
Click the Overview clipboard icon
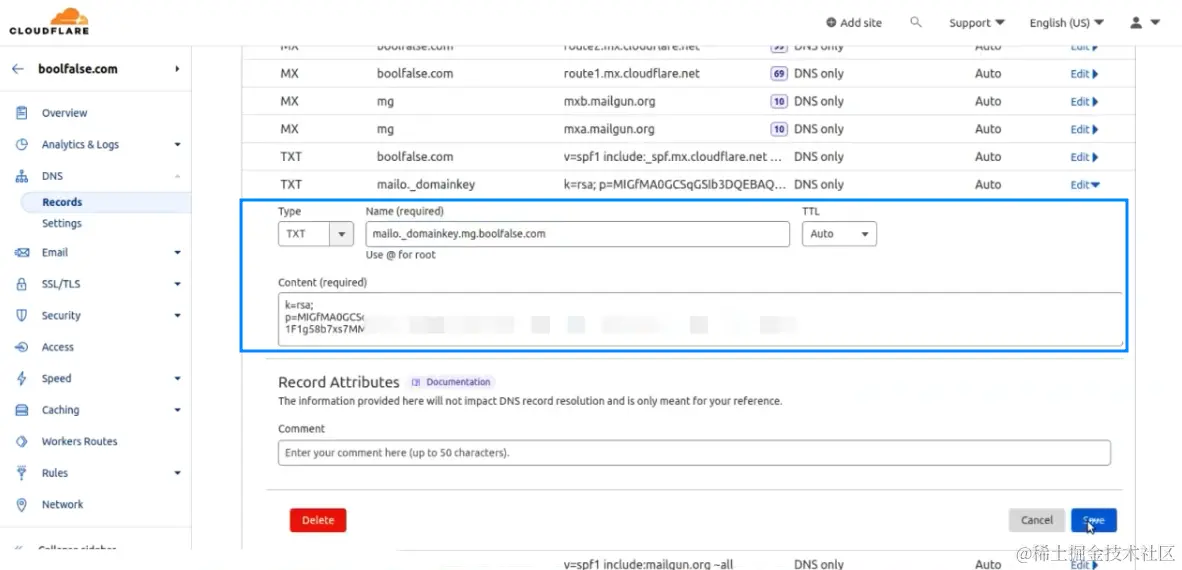pyautogui.click(x=22, y=113)
